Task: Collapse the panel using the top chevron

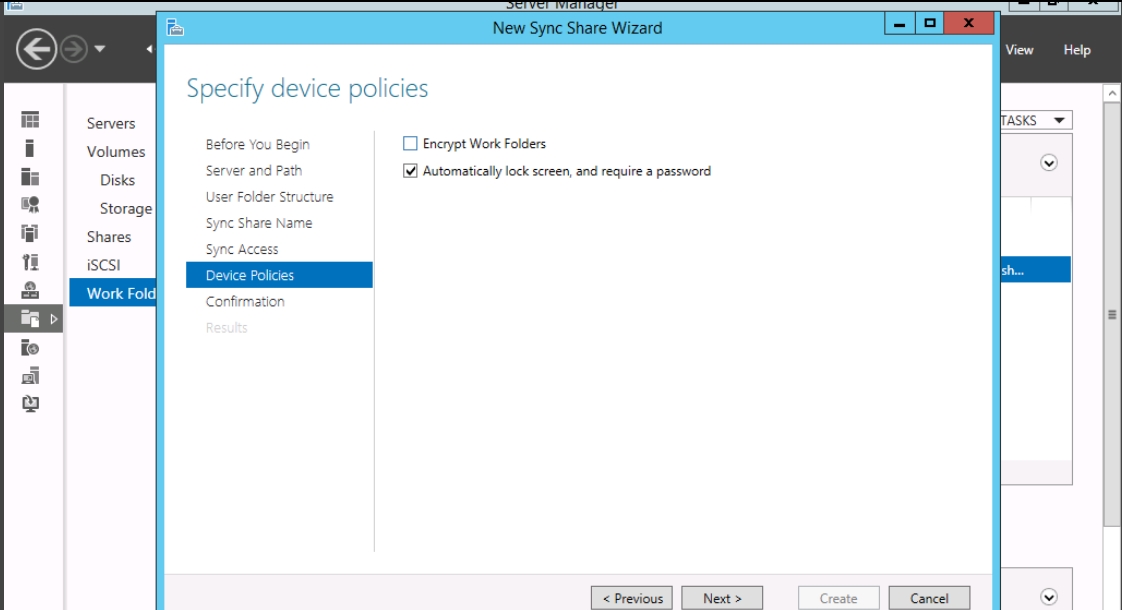Action: [x=1049, y=163]
